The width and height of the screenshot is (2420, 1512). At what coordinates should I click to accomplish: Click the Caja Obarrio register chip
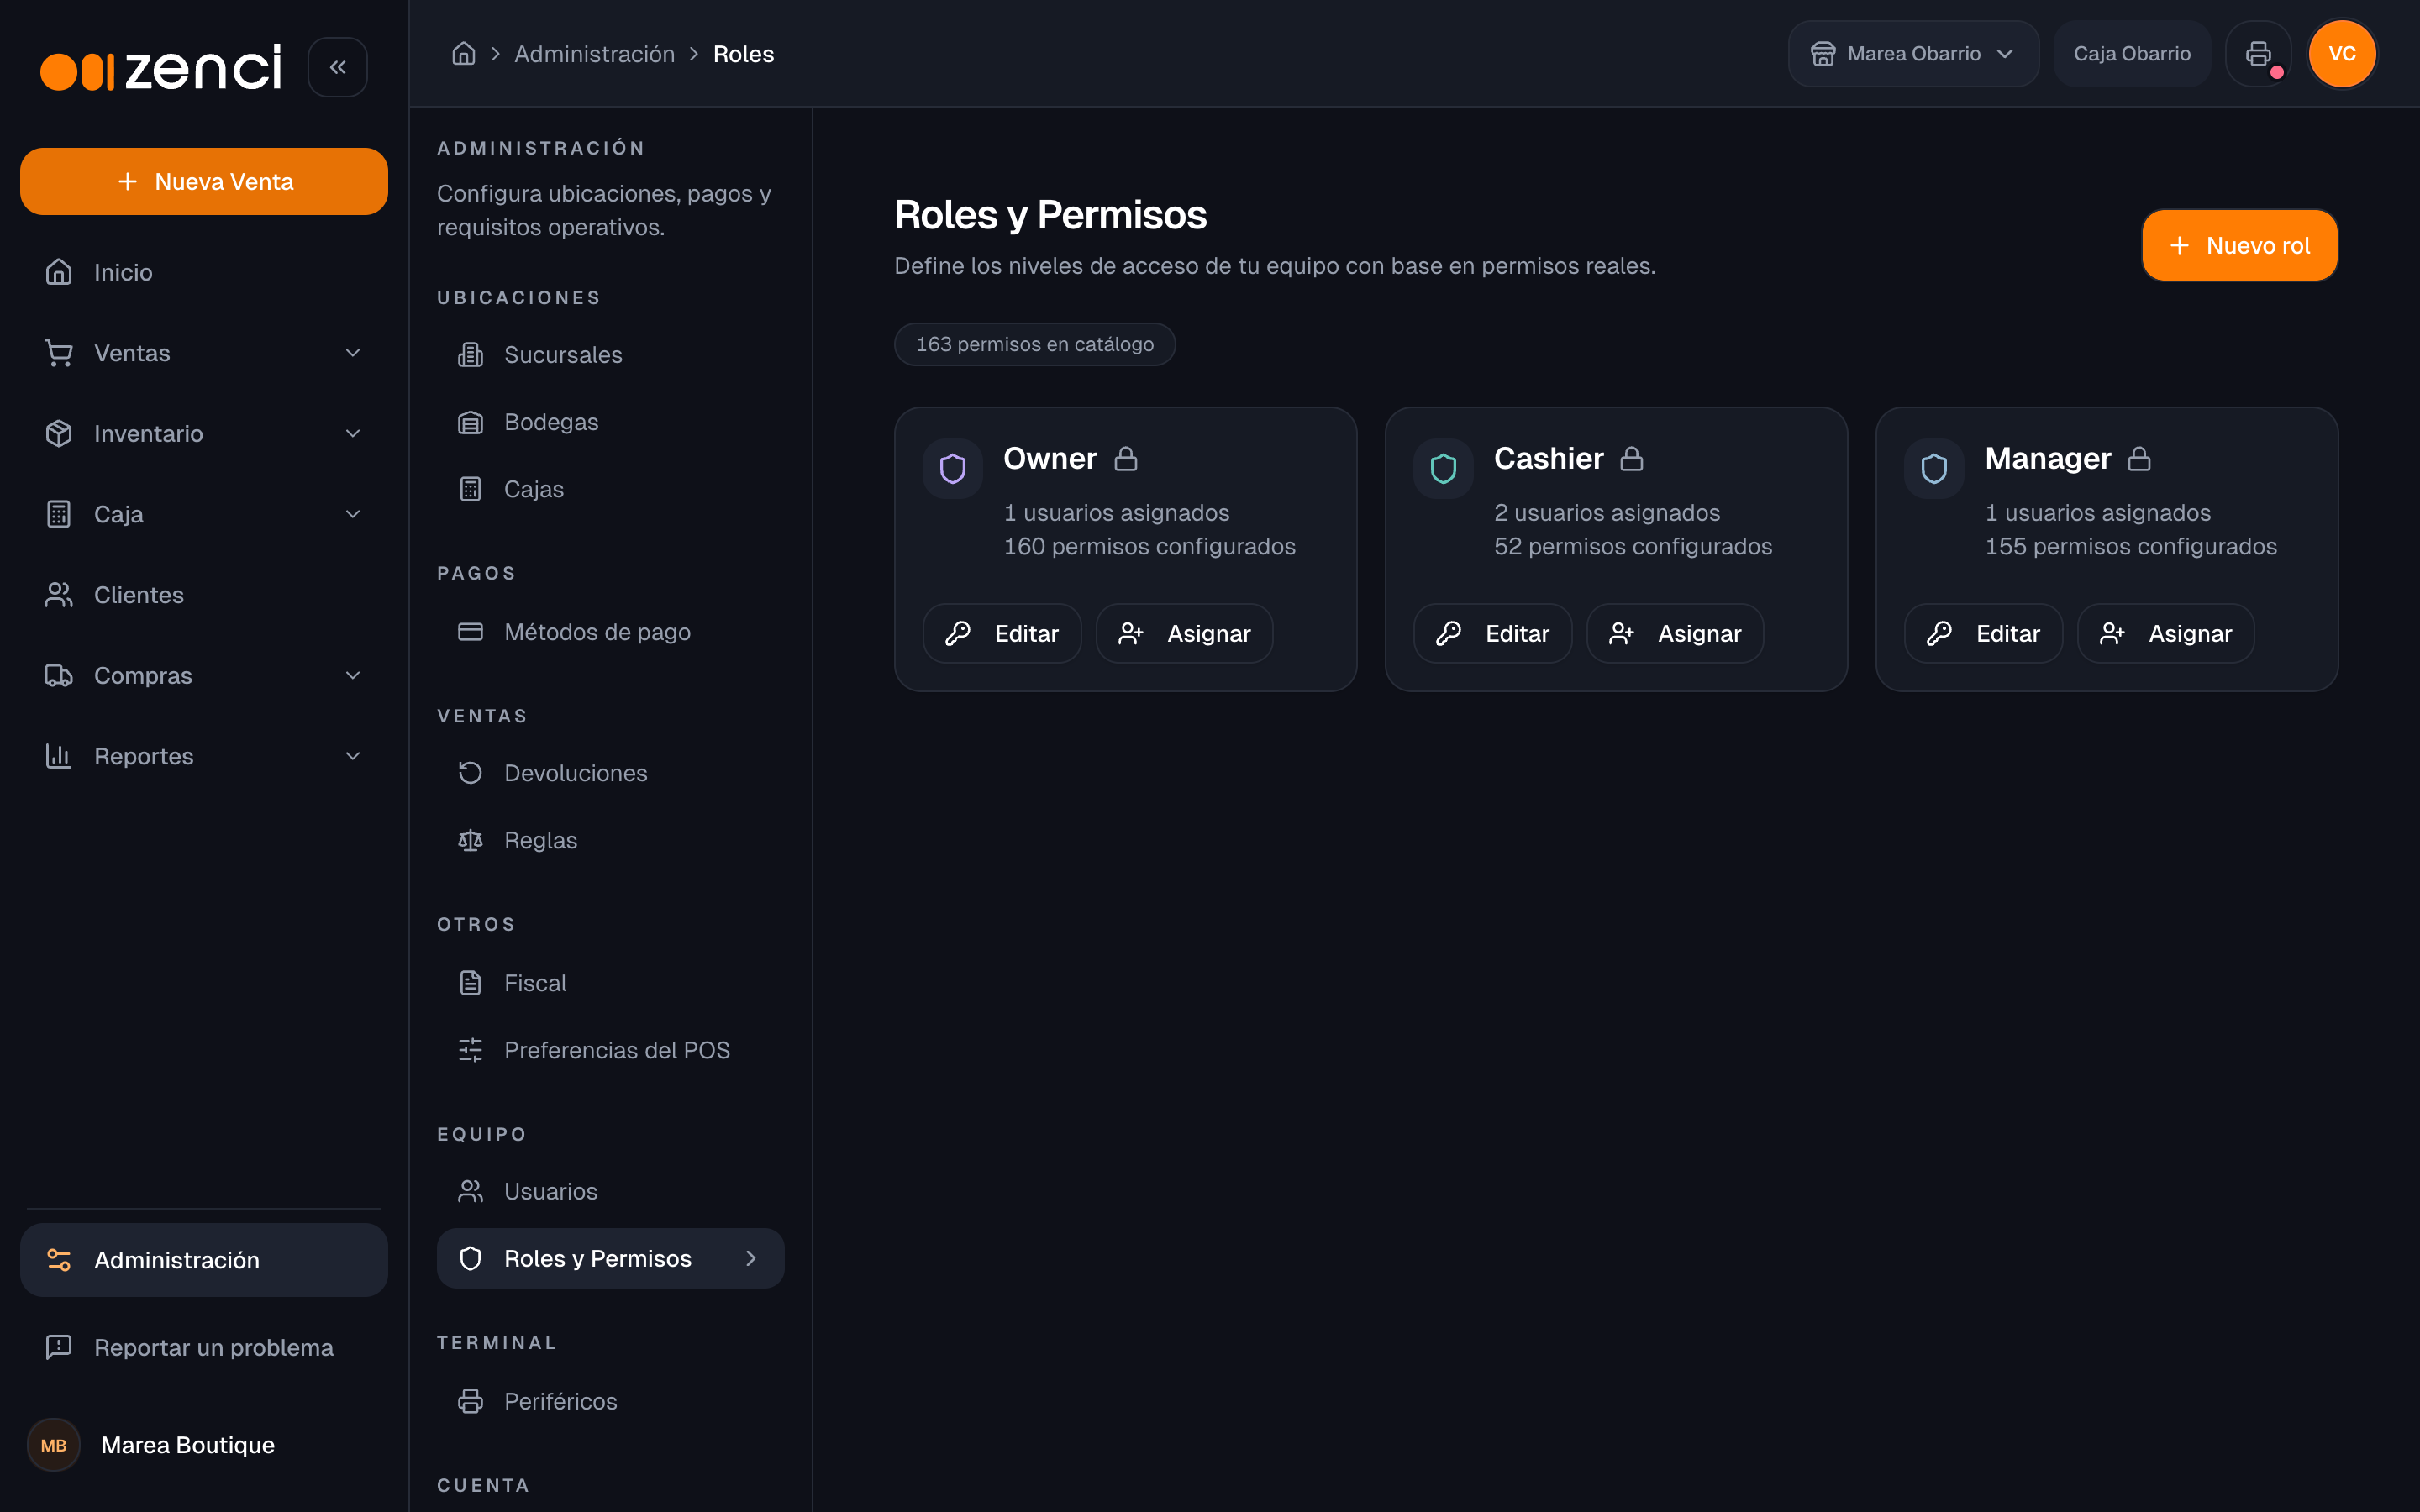[x=2131, y=53]
